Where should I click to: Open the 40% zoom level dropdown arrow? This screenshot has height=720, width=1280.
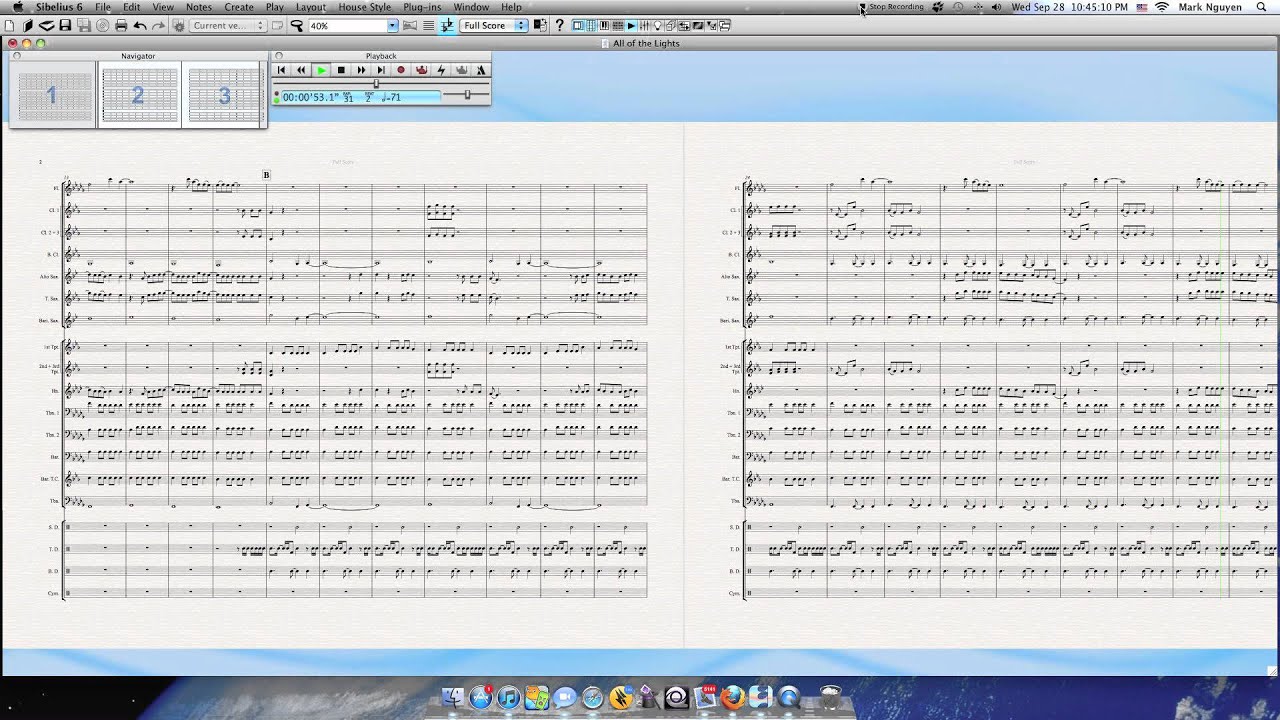coord(392,25)
